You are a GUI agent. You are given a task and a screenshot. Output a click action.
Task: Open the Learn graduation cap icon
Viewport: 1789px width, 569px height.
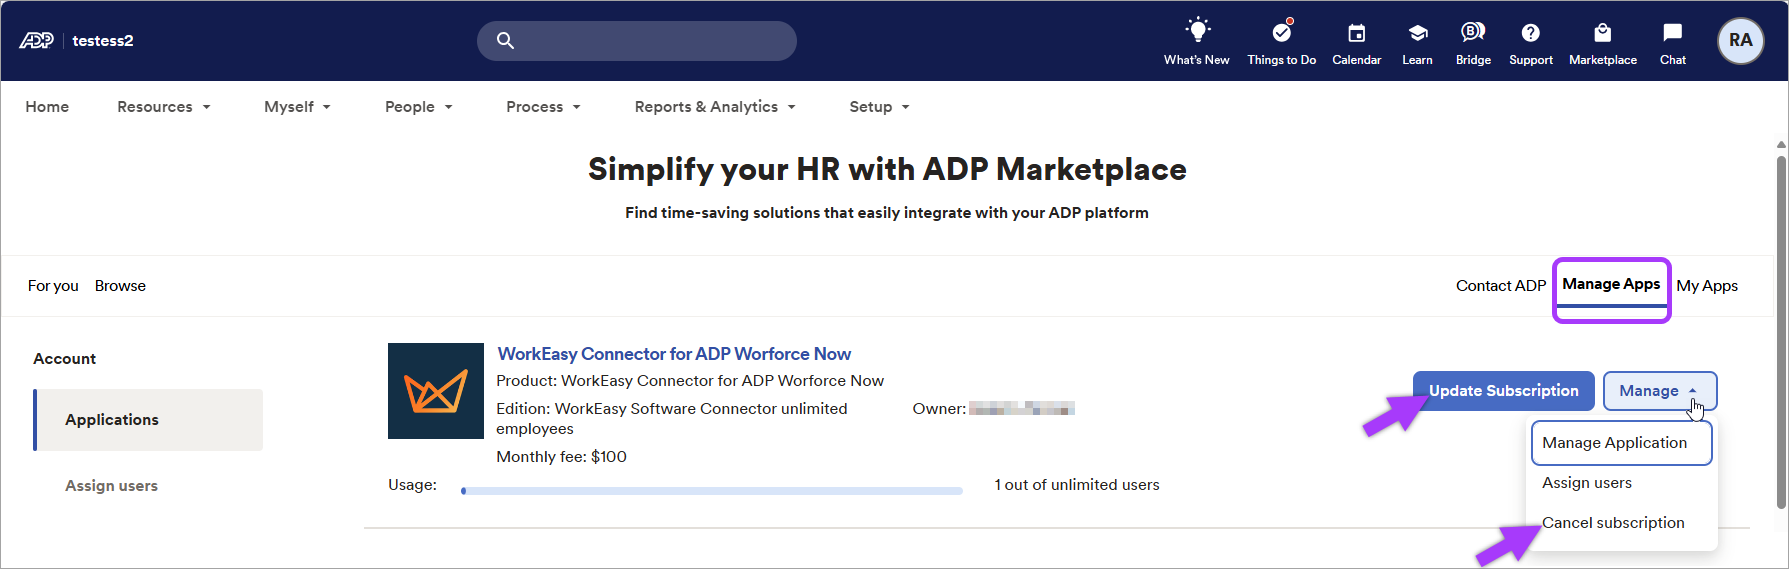(x=1417, y=33)
